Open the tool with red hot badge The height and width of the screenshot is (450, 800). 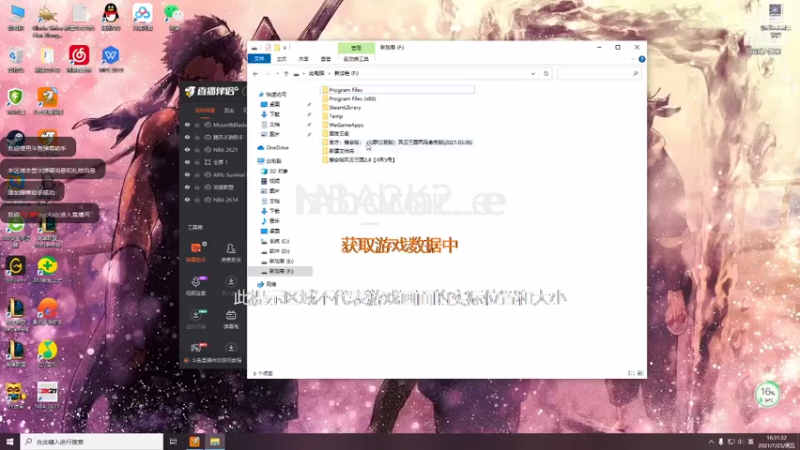coord(196,348)
